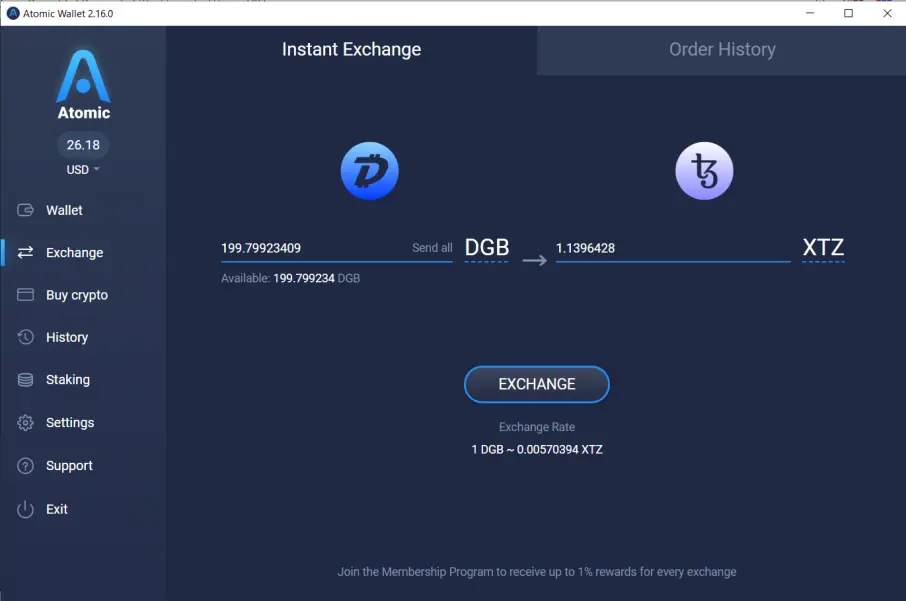Click the Tezos coin logo
This screenshot has width=906, height=601.
pos(704,171)
